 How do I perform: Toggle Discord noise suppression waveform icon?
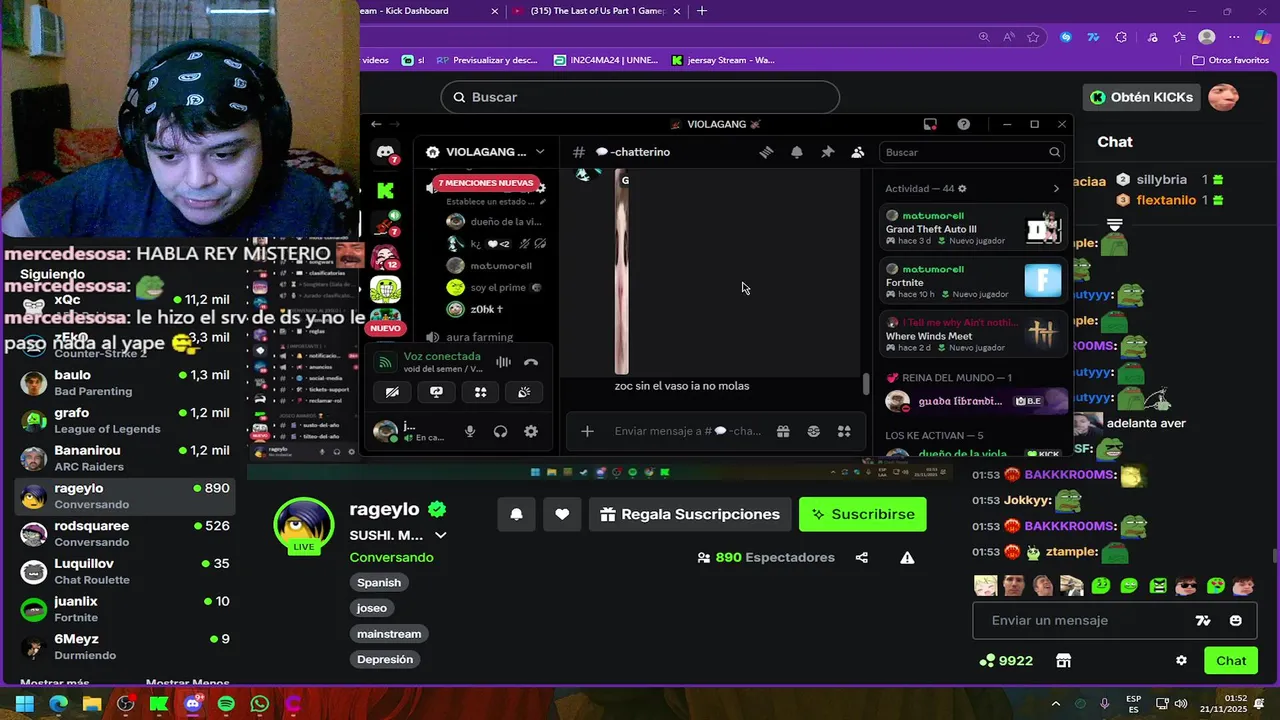click(x=503, y=362)
